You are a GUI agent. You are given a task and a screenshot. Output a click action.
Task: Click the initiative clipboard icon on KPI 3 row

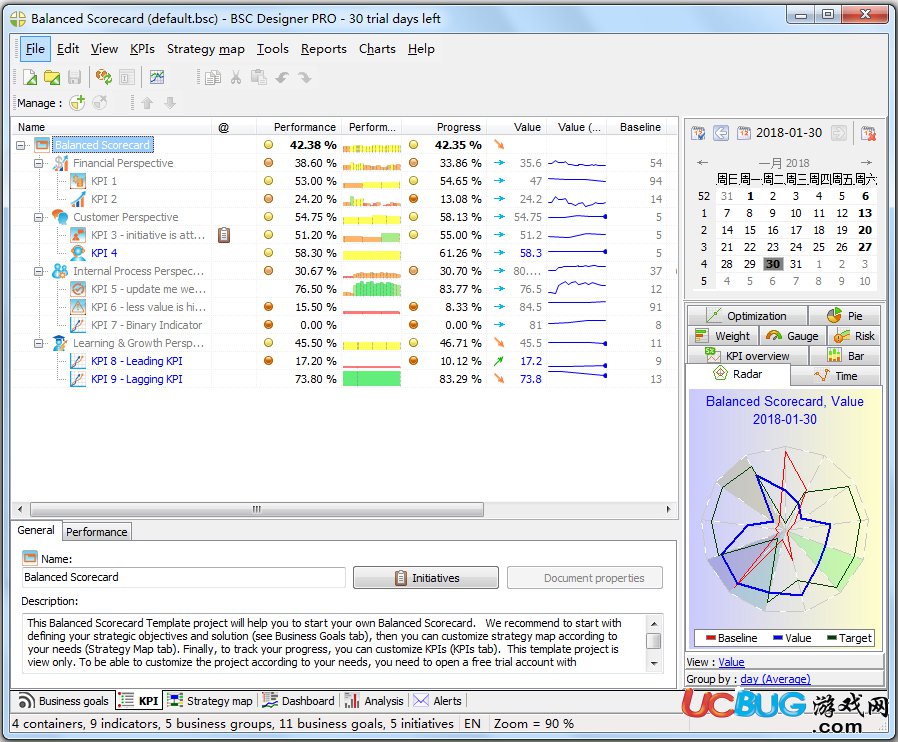224,235
